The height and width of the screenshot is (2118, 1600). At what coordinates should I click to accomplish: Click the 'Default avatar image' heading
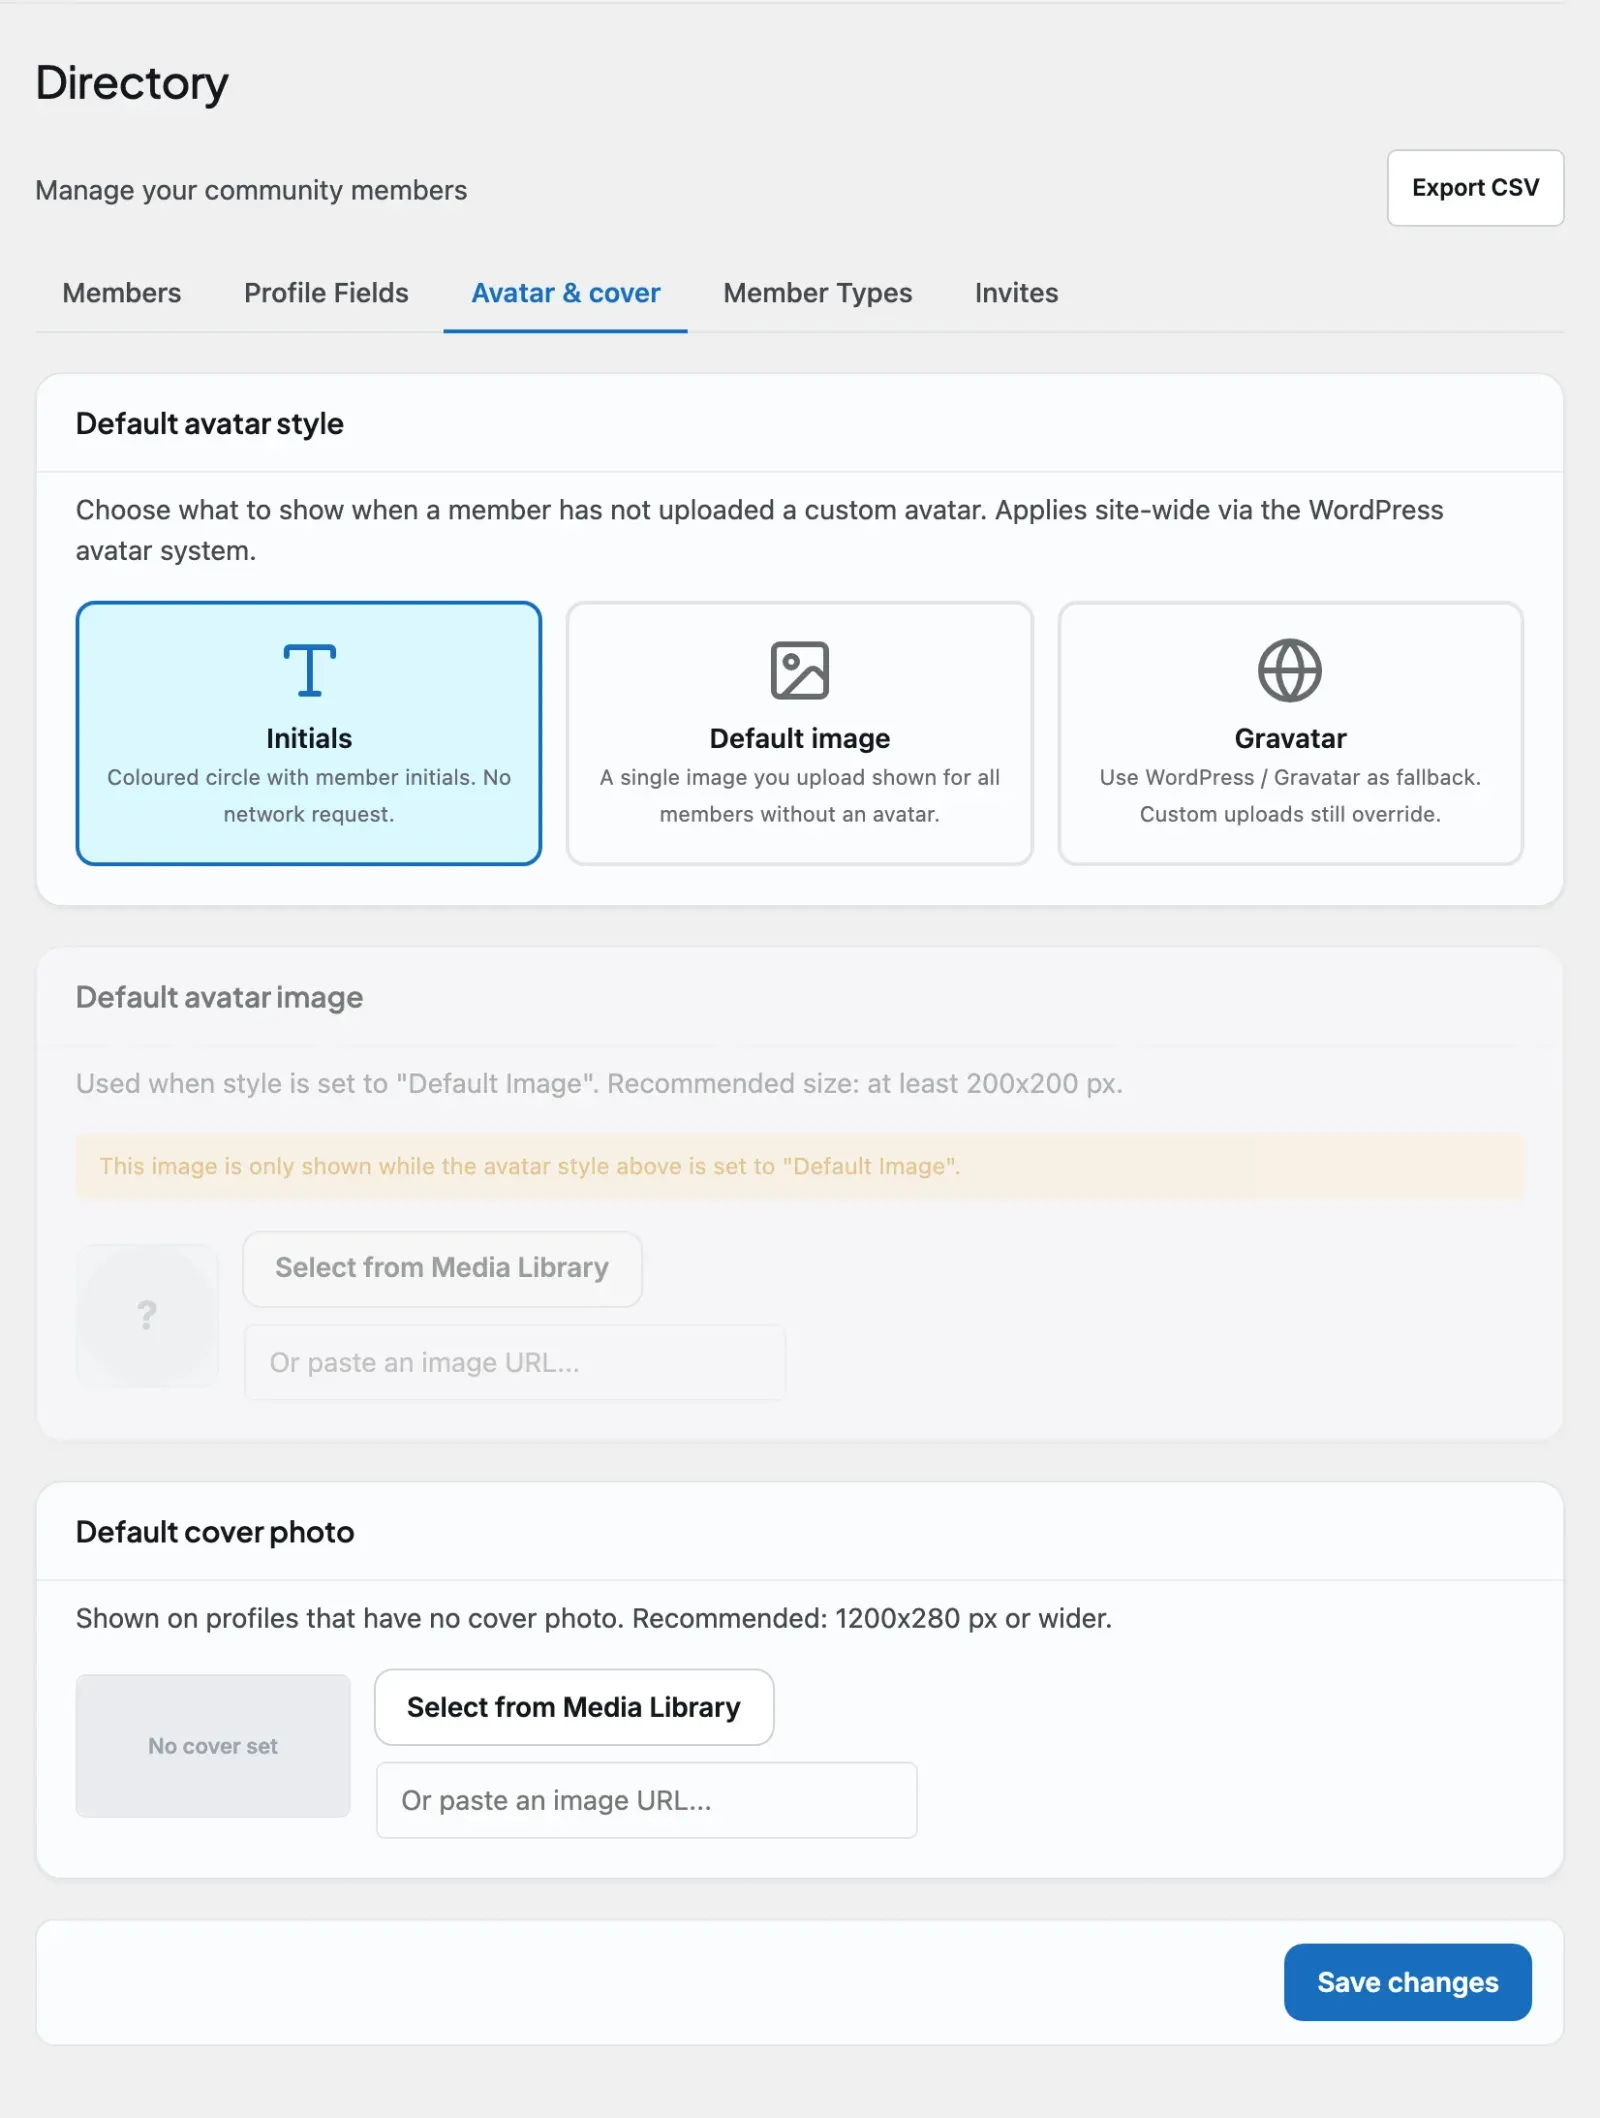pos(219,997)
